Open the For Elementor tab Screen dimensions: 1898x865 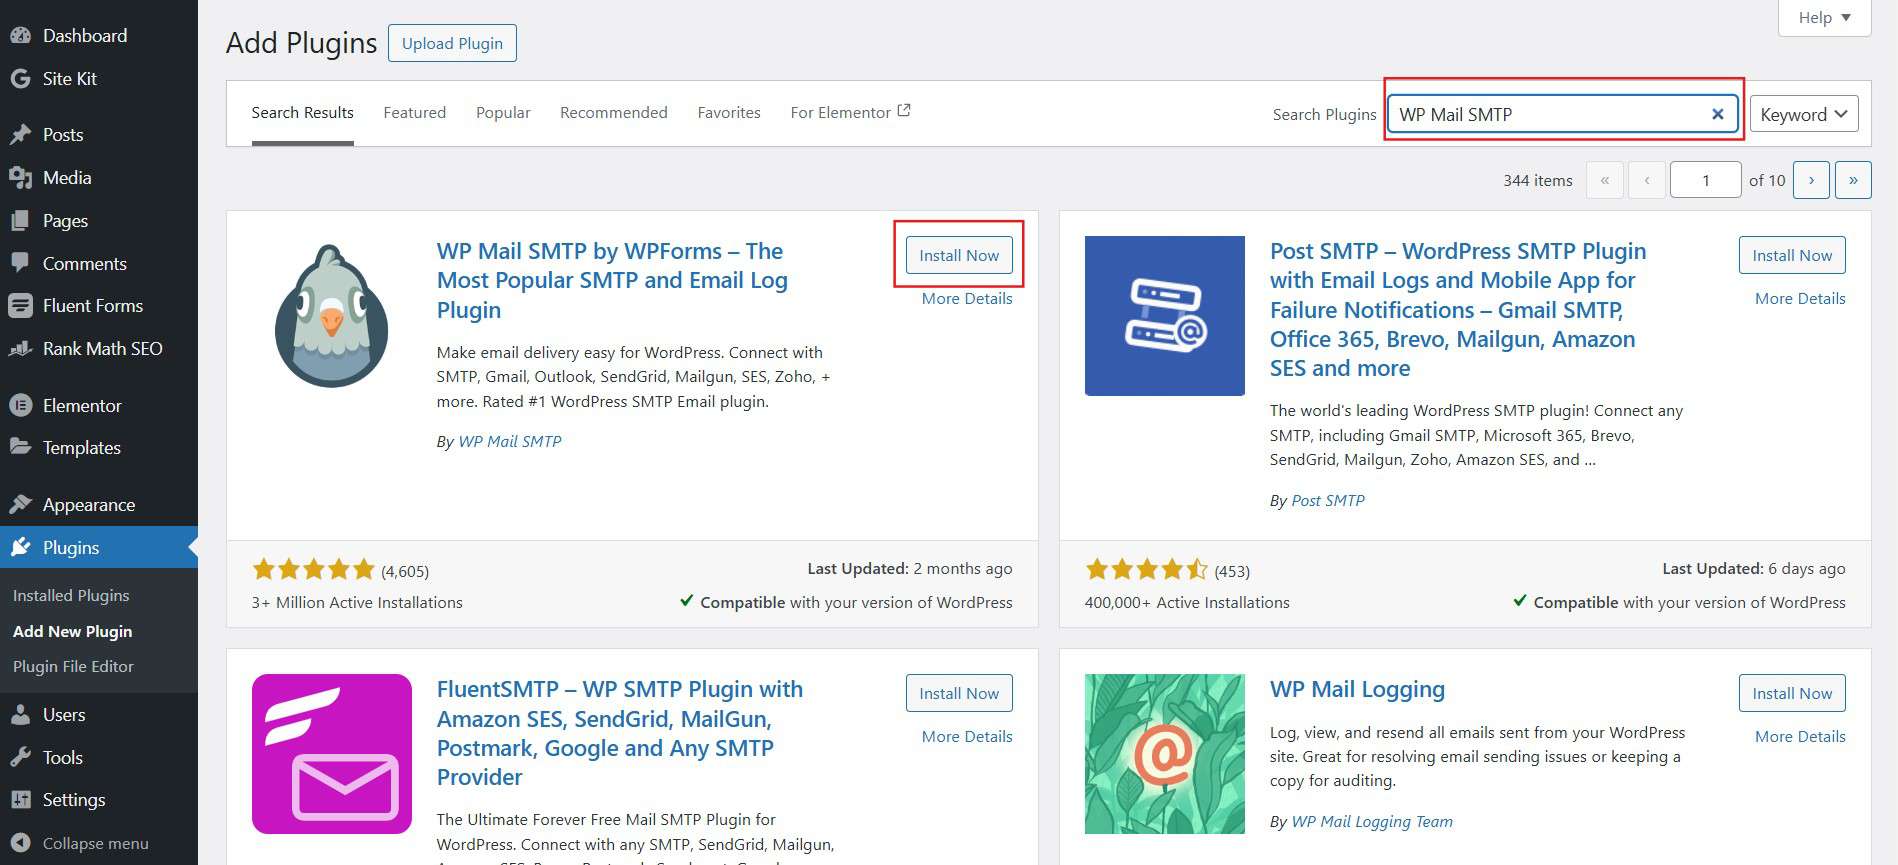coord(850,112)
